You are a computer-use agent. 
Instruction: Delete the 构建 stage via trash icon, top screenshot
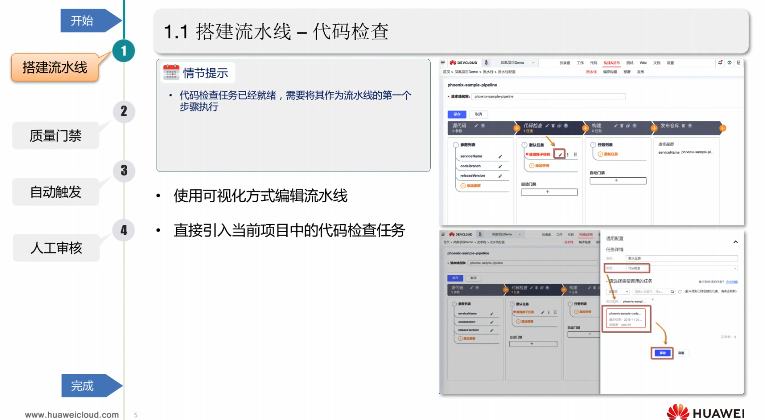click(x=622, y=126)
